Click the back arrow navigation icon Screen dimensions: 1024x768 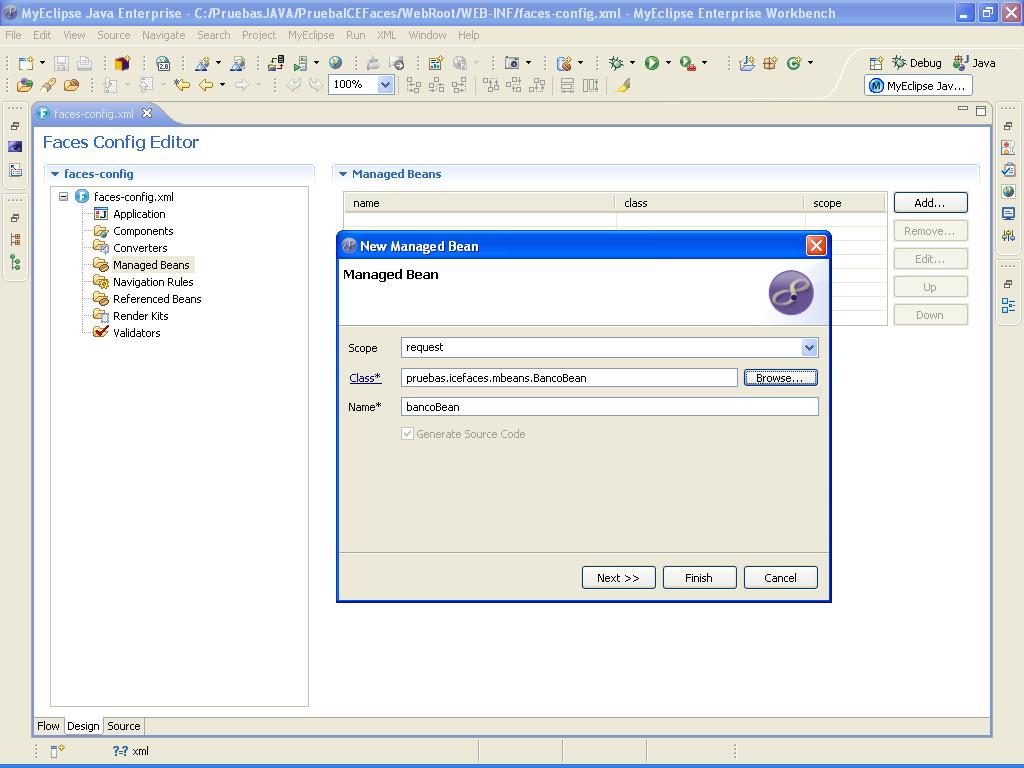206,84
